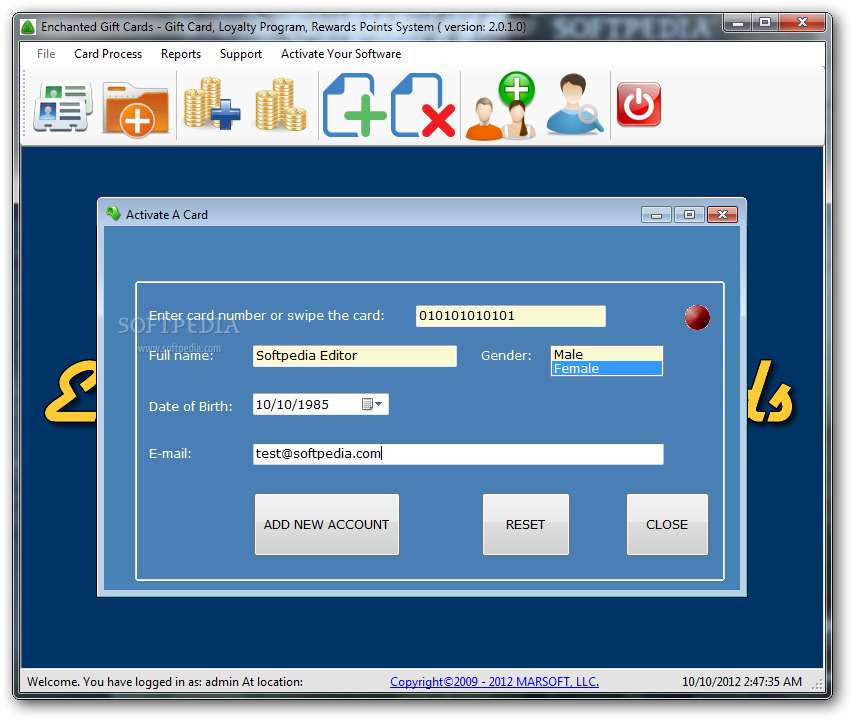This screenshot has height=720, width=853.
Task: Click the add customers people icon
Action: 501,106
